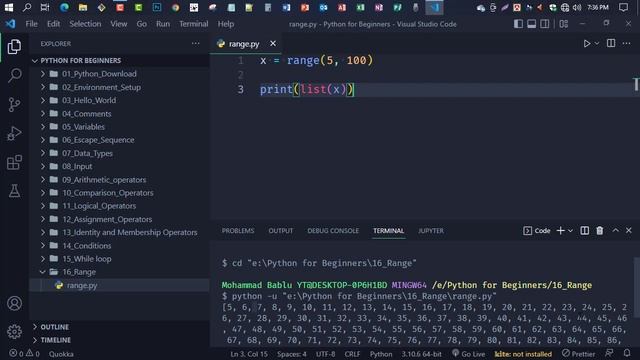640x360 pixels.
Task: Switch to the OUTPUT panel tab
Action: [x=280, y=231]
